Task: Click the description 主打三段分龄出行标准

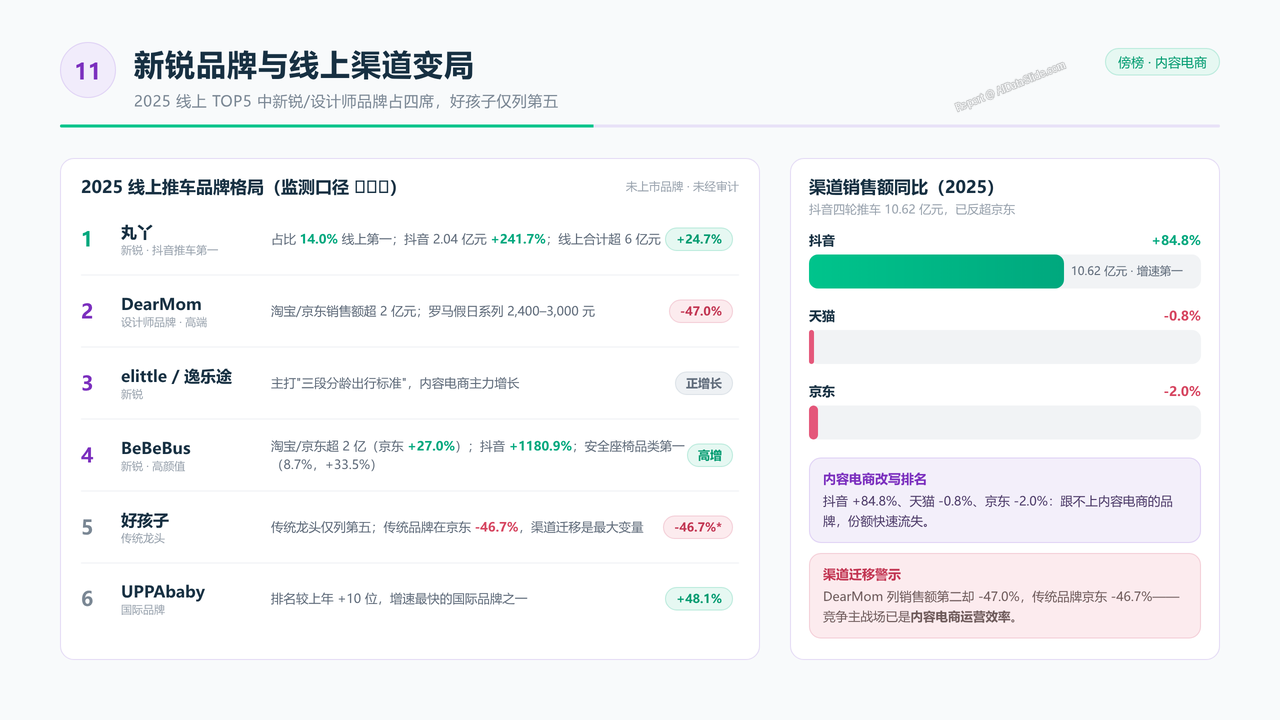Action: click(395, 383)
